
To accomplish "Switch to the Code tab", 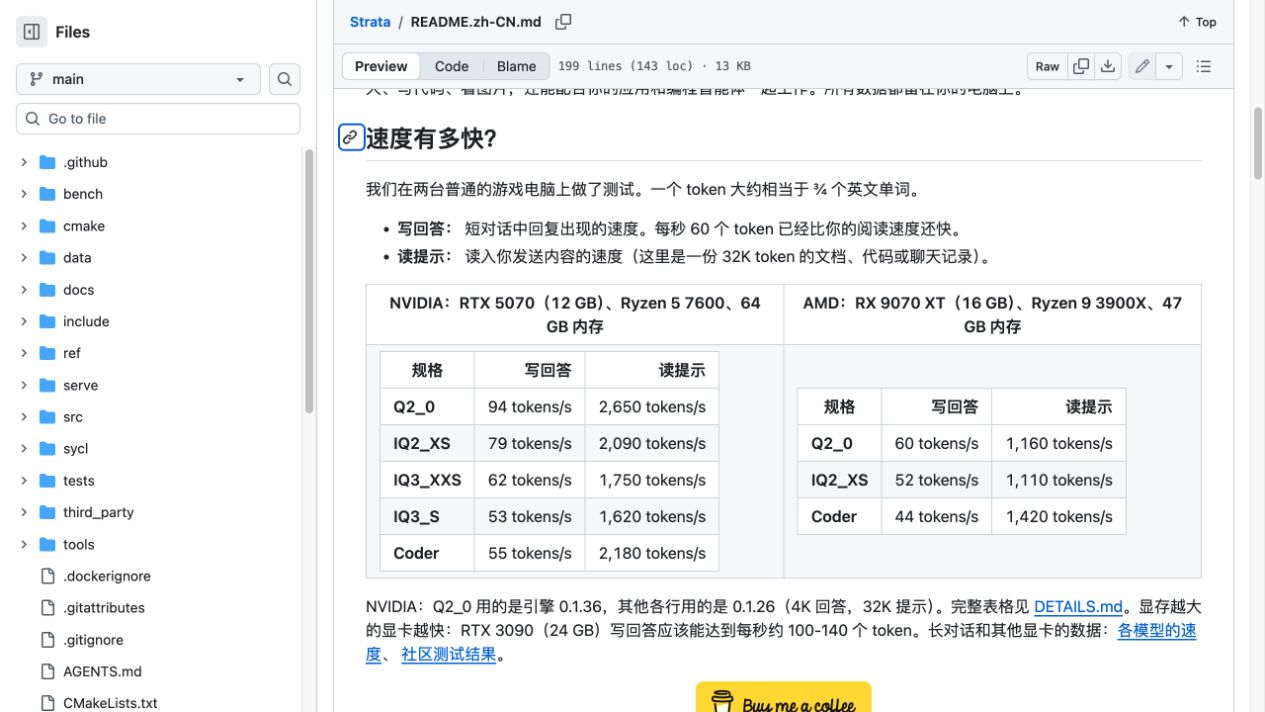I will [x=451, y=66].
